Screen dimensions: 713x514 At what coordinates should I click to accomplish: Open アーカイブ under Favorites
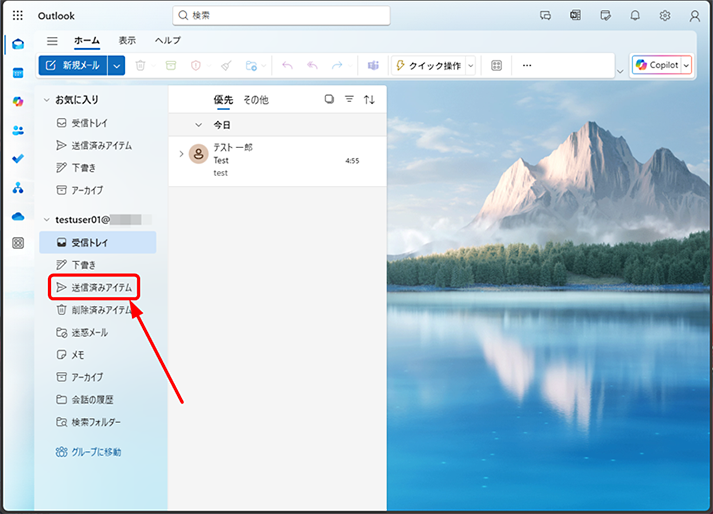pos(98,190)
